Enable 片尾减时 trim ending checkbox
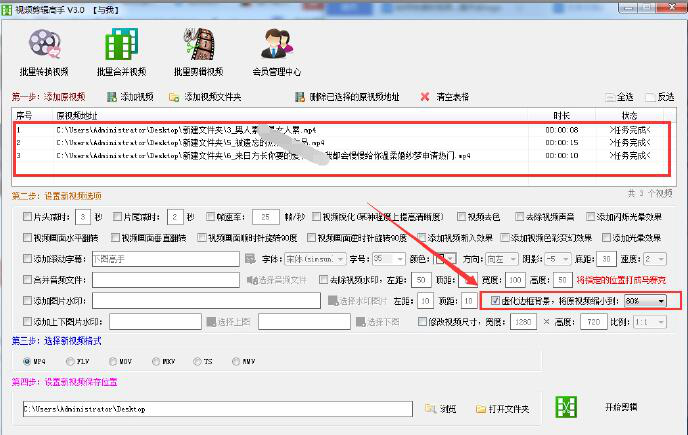Screen dimensions: 688x435 click(117, 216)
